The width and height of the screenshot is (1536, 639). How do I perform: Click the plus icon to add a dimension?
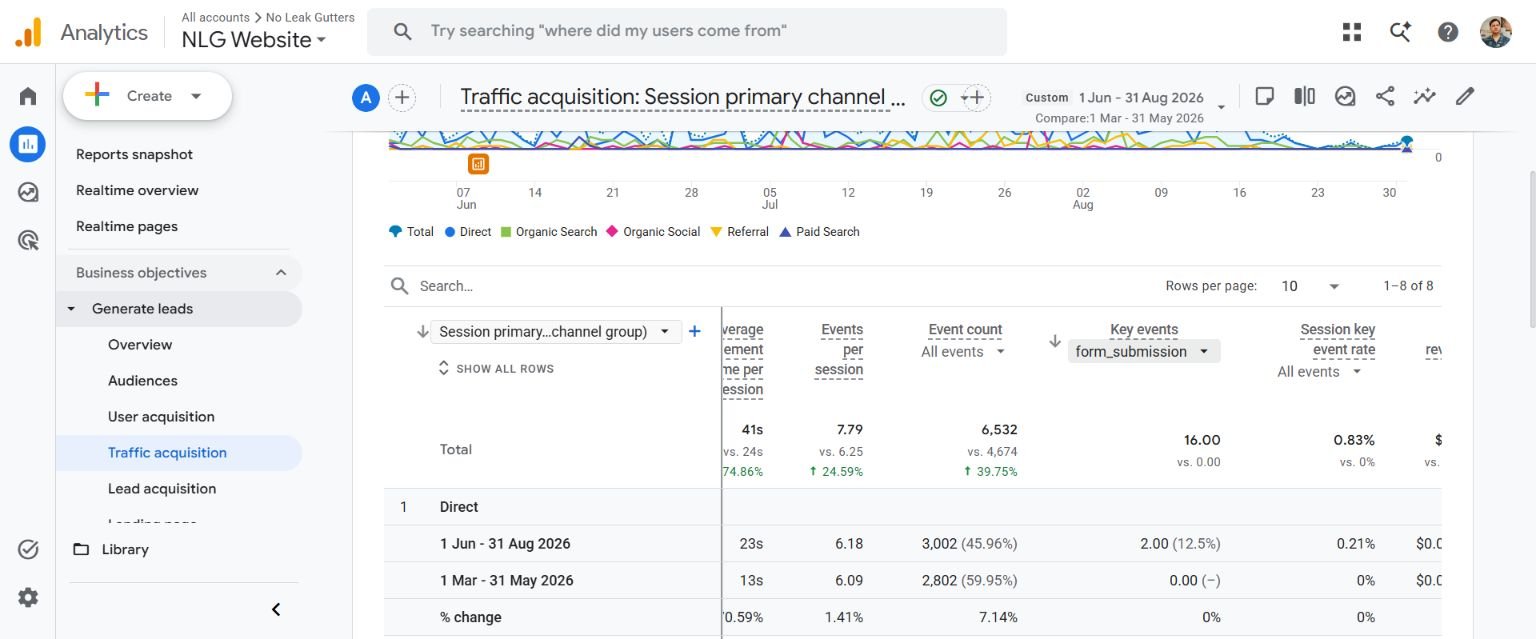coord(695,331)
